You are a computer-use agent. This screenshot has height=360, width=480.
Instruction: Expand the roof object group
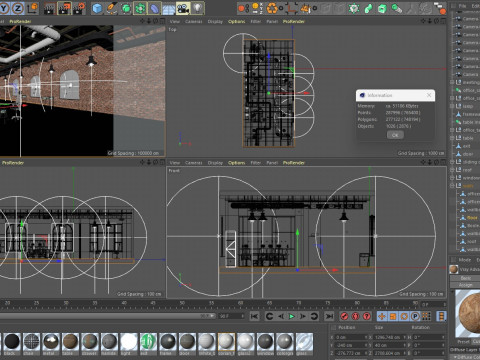point(452,170)
